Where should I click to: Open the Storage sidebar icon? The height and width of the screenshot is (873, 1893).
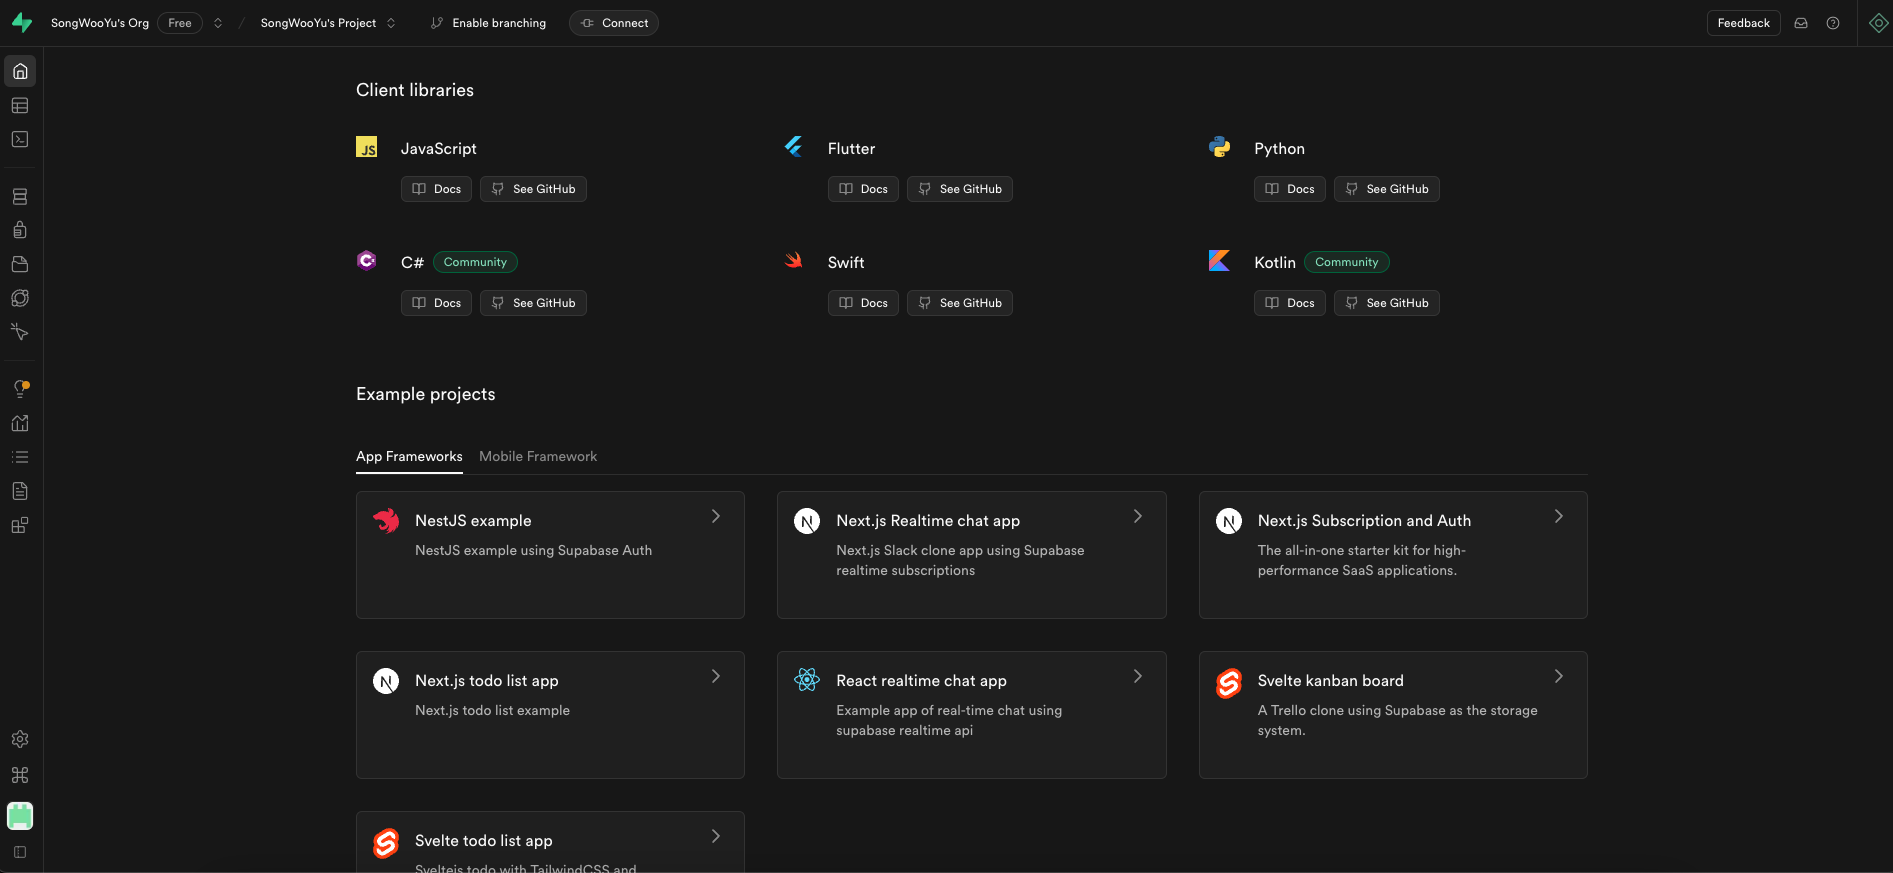pyautogui.click(x=20, y=264)
